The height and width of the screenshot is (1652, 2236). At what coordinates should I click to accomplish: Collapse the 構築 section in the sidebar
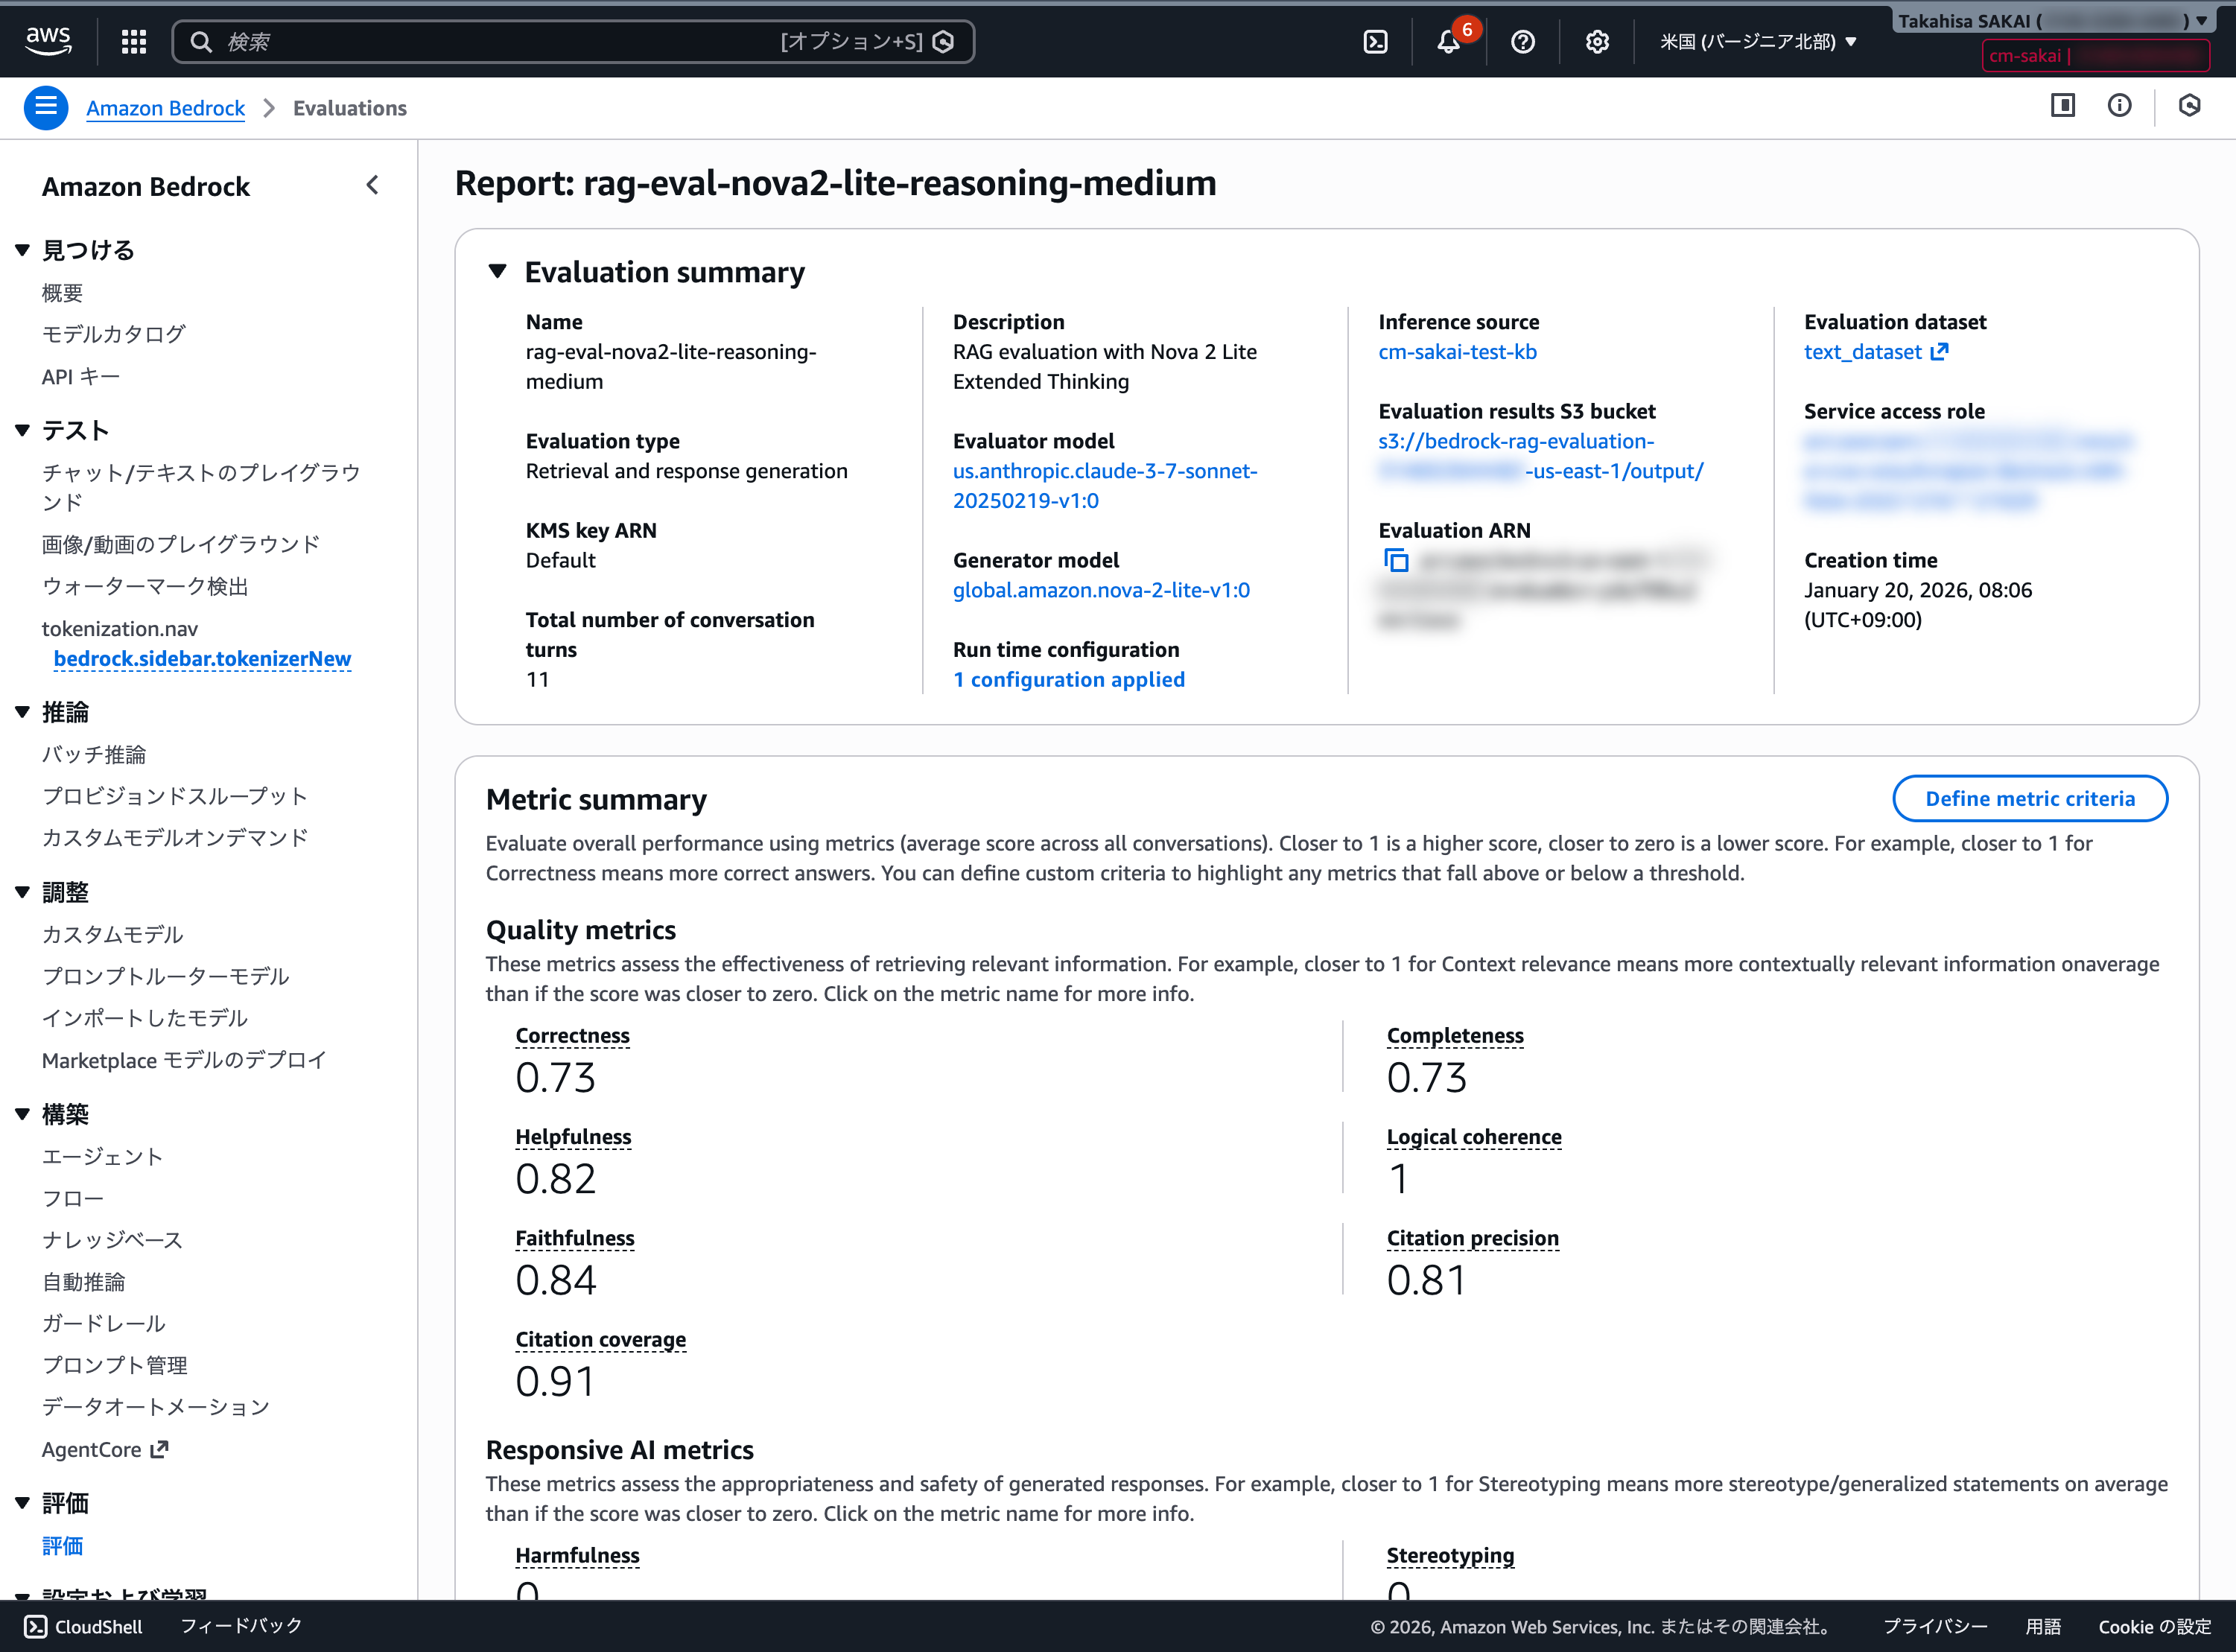click(22, 1114)
